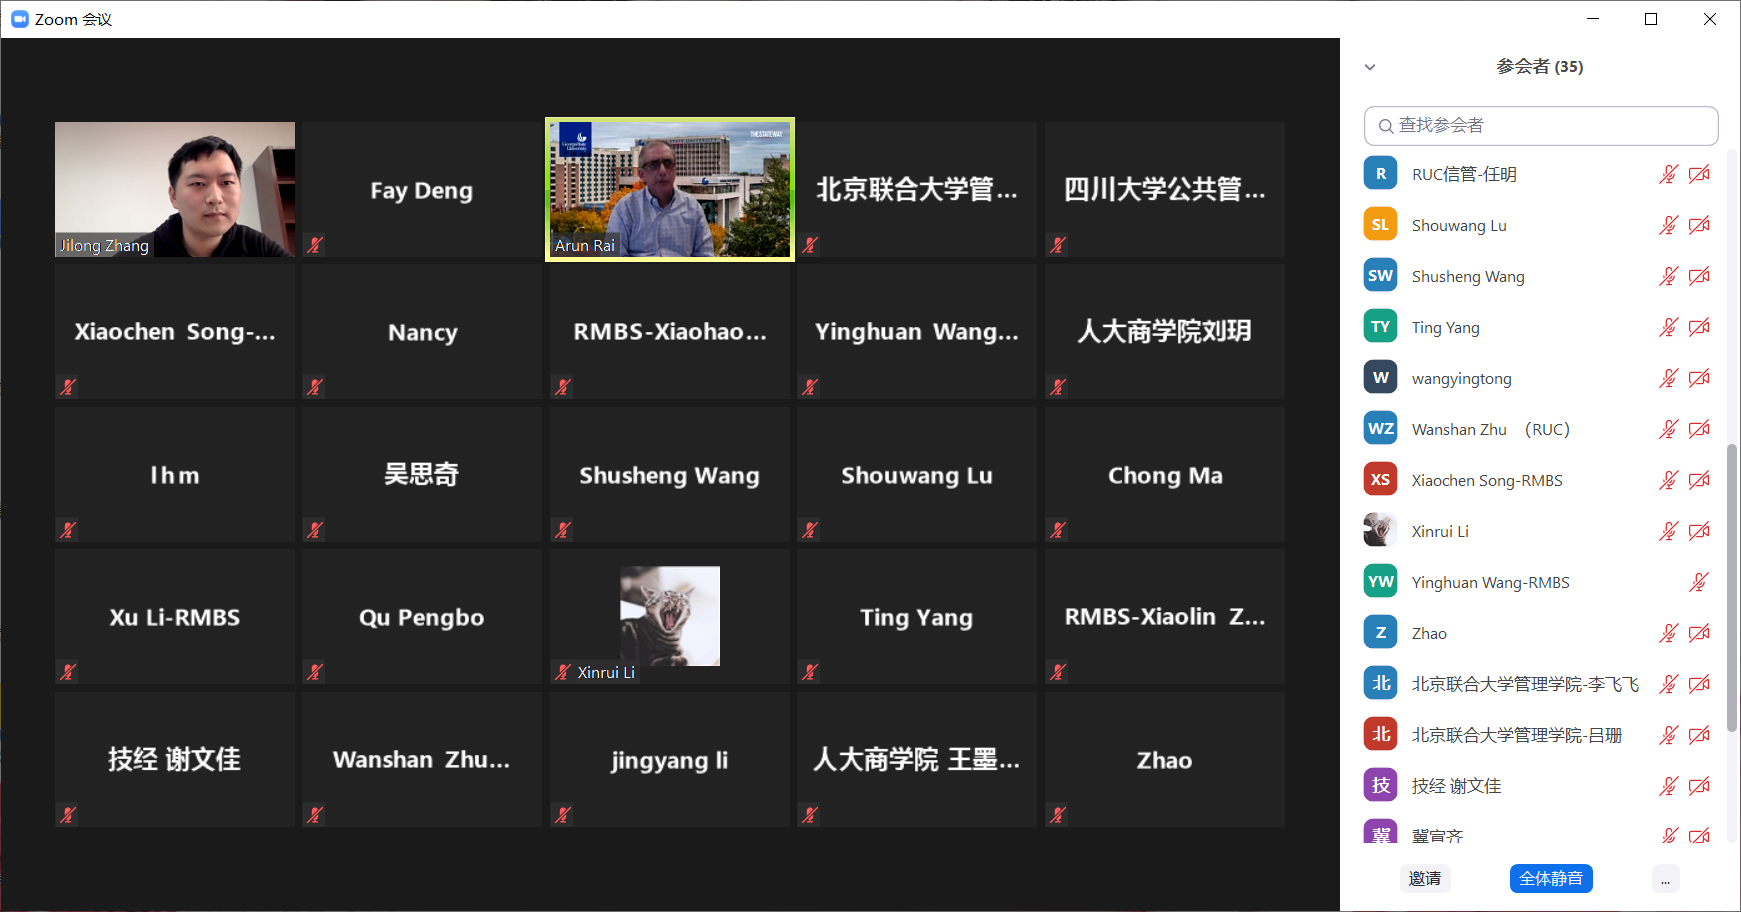This screenshot has height=912, width=1741.
Task: Click the participant list scrollbar
Action: [x=1732, y=590]
